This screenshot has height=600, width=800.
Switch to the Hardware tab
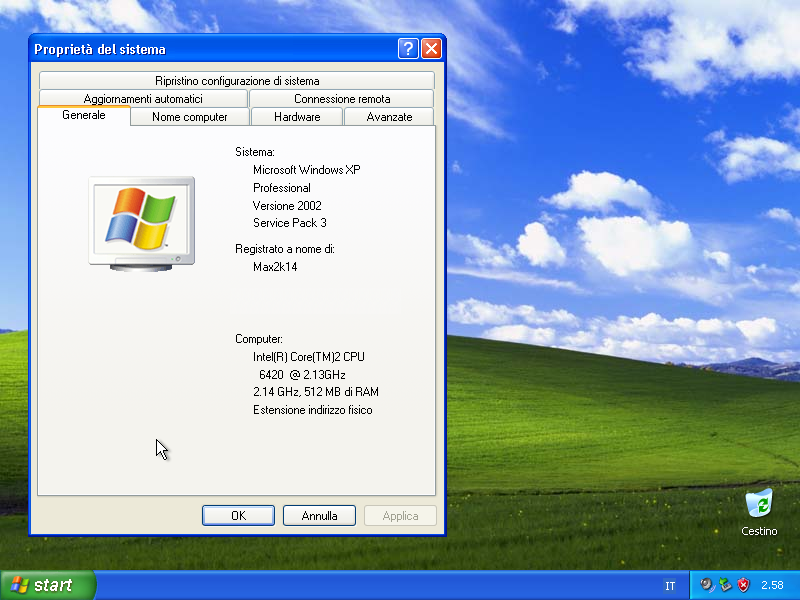(297, 117)
